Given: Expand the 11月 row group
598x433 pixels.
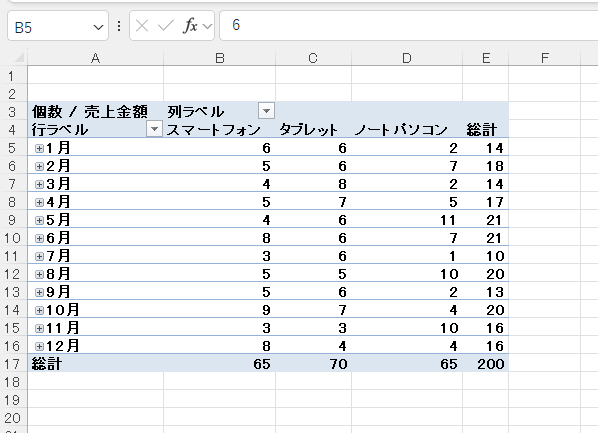Looking at the screenshot, I should [39, 328].
